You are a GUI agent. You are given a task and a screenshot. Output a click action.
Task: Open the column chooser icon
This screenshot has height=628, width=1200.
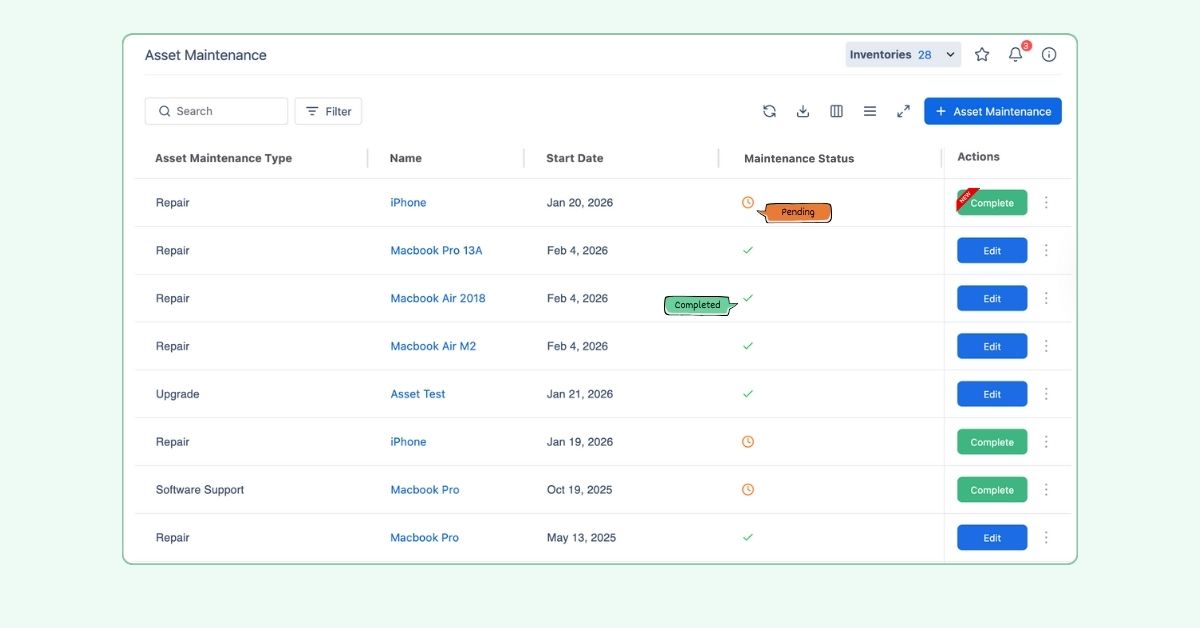coord(837,111)
